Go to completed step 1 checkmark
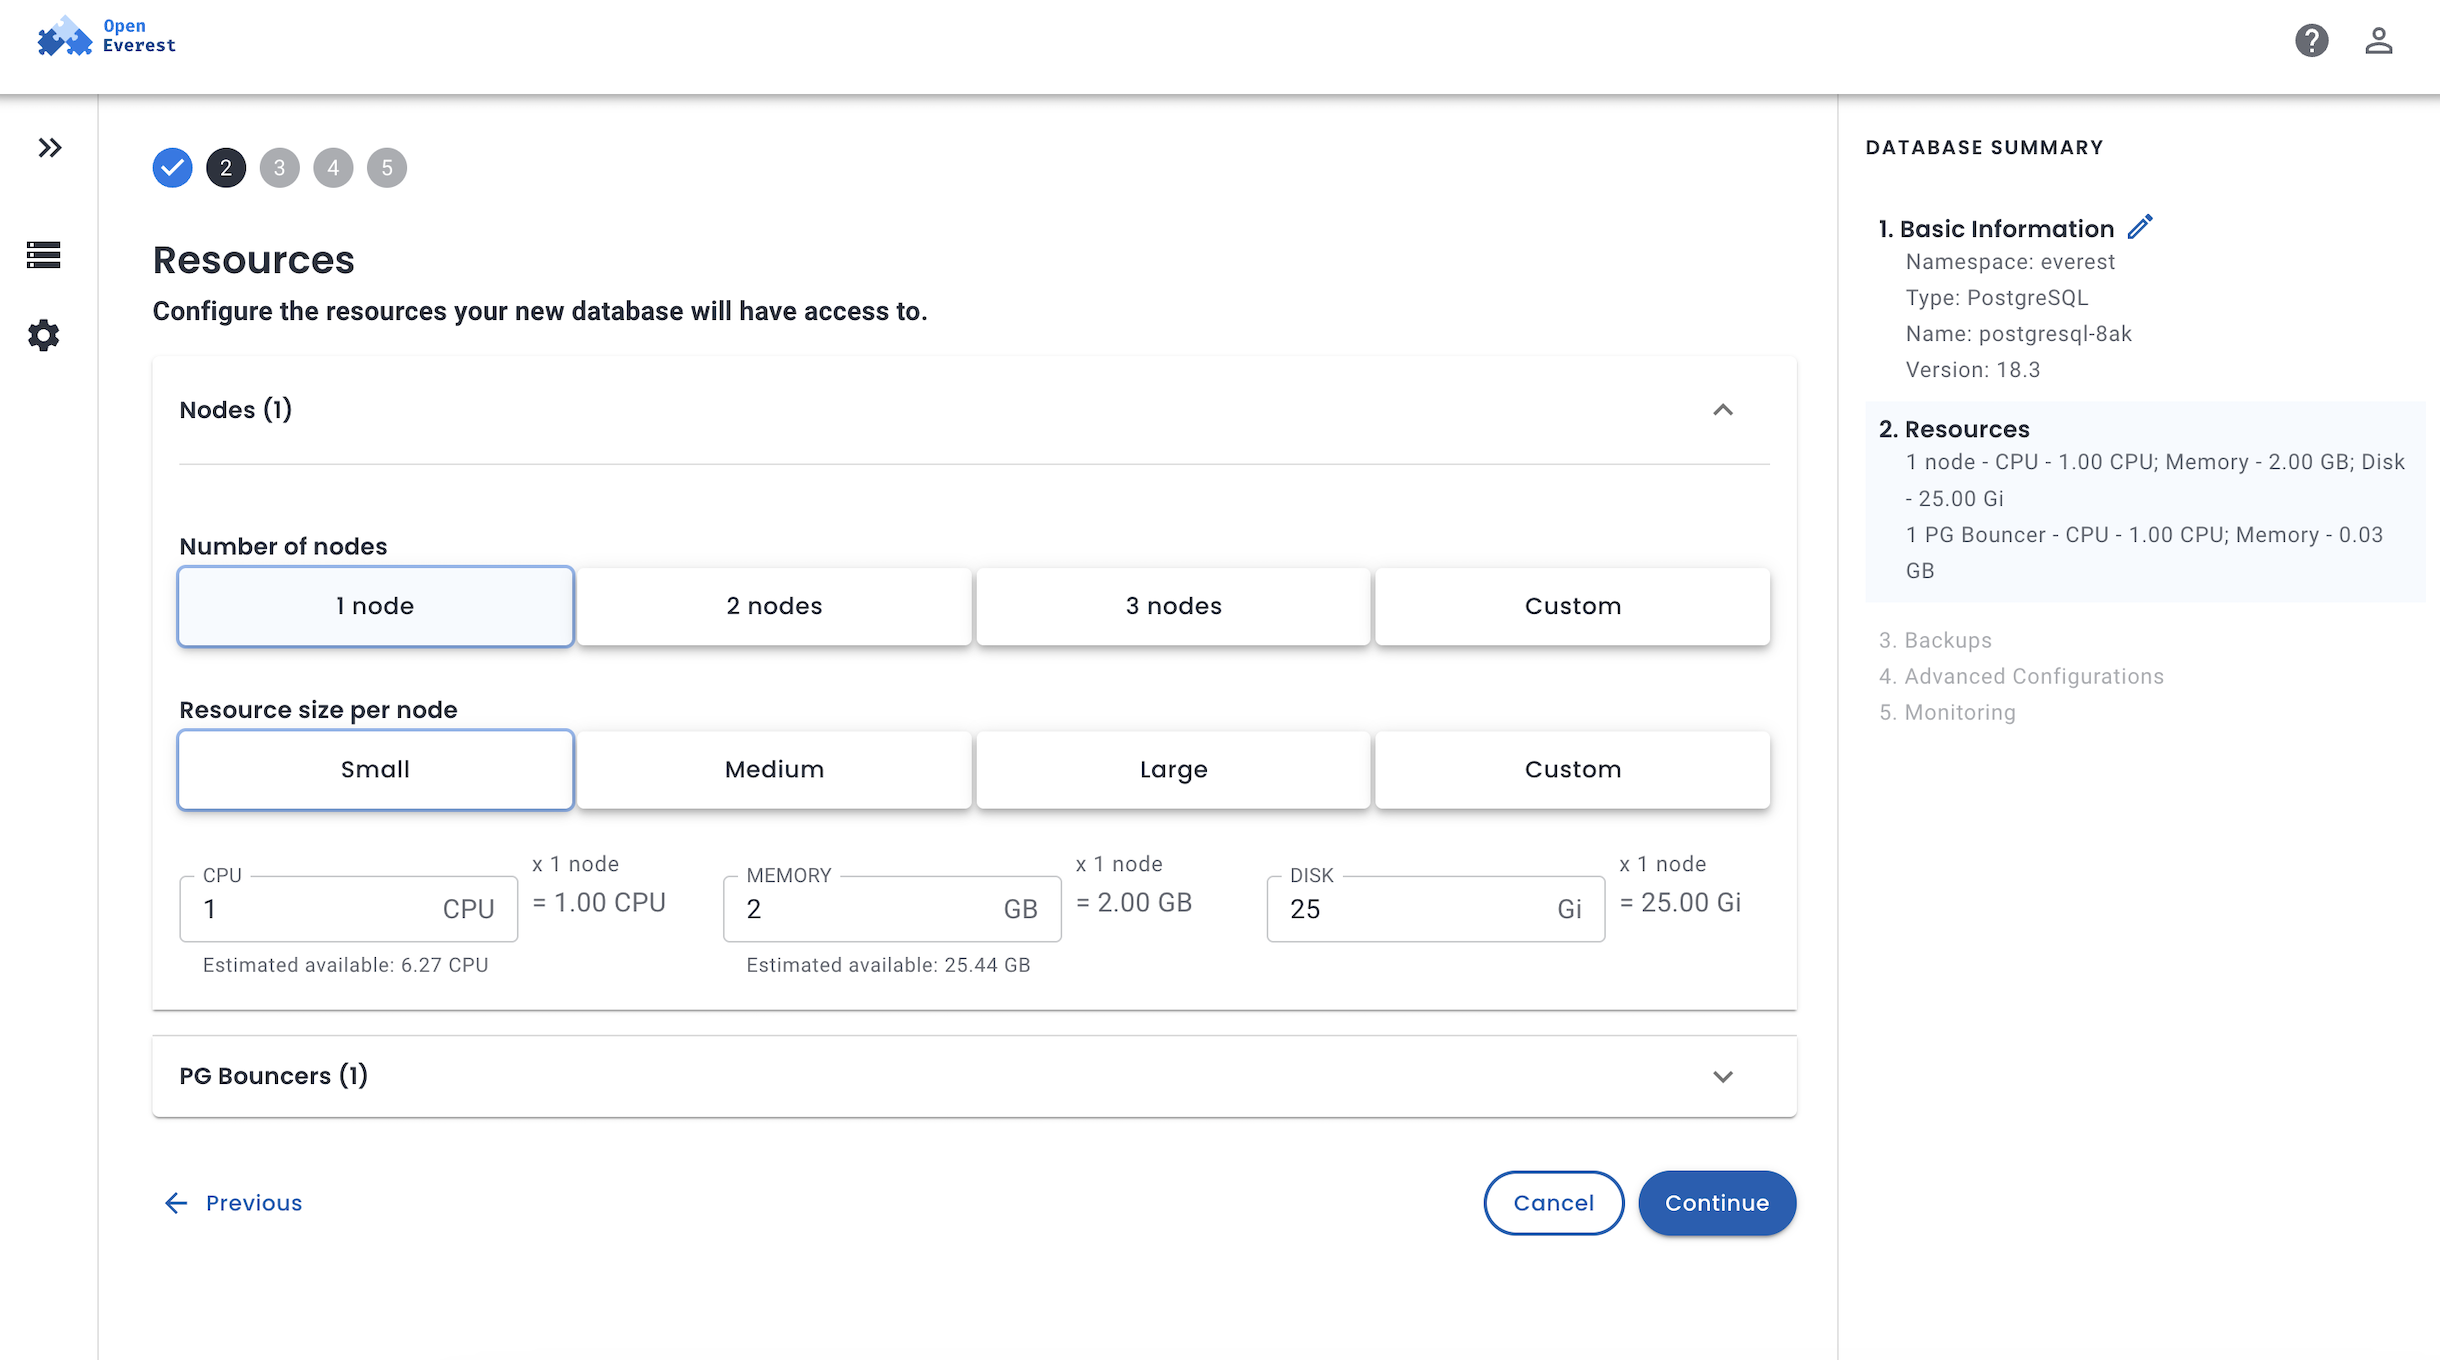The image size is (2440, 1360). [172, 167]
